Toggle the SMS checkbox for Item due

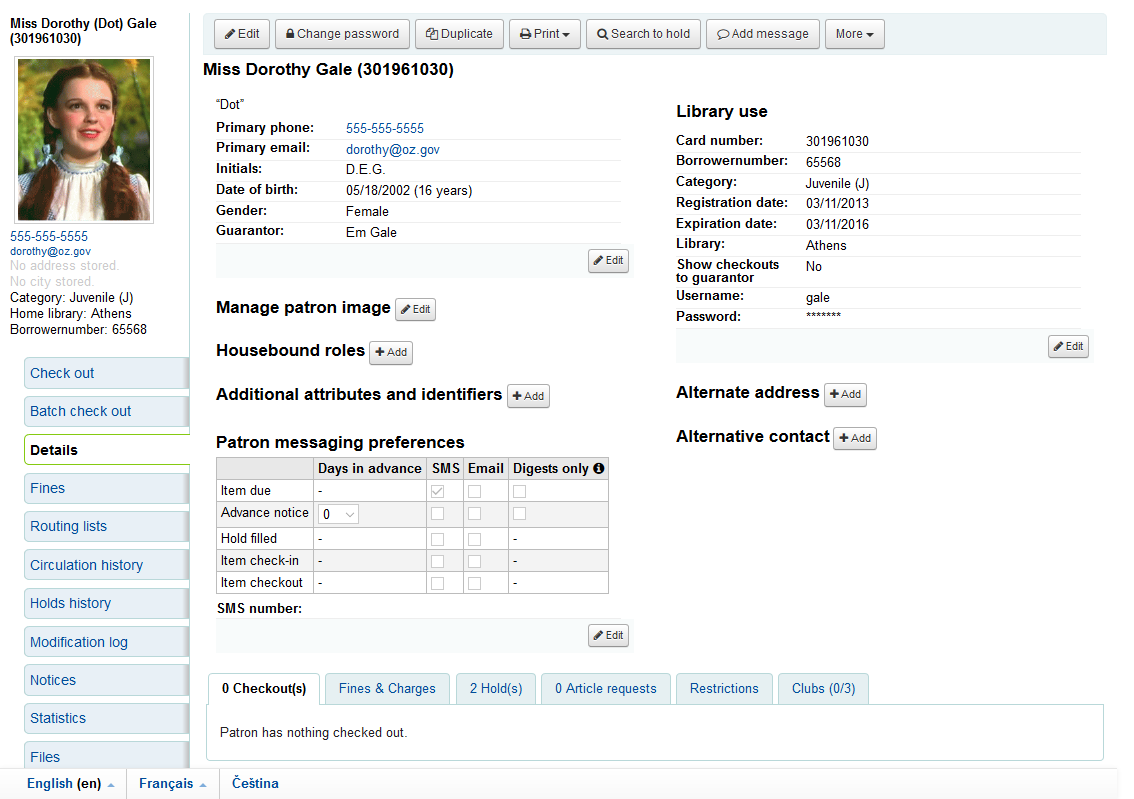point(437,491)
